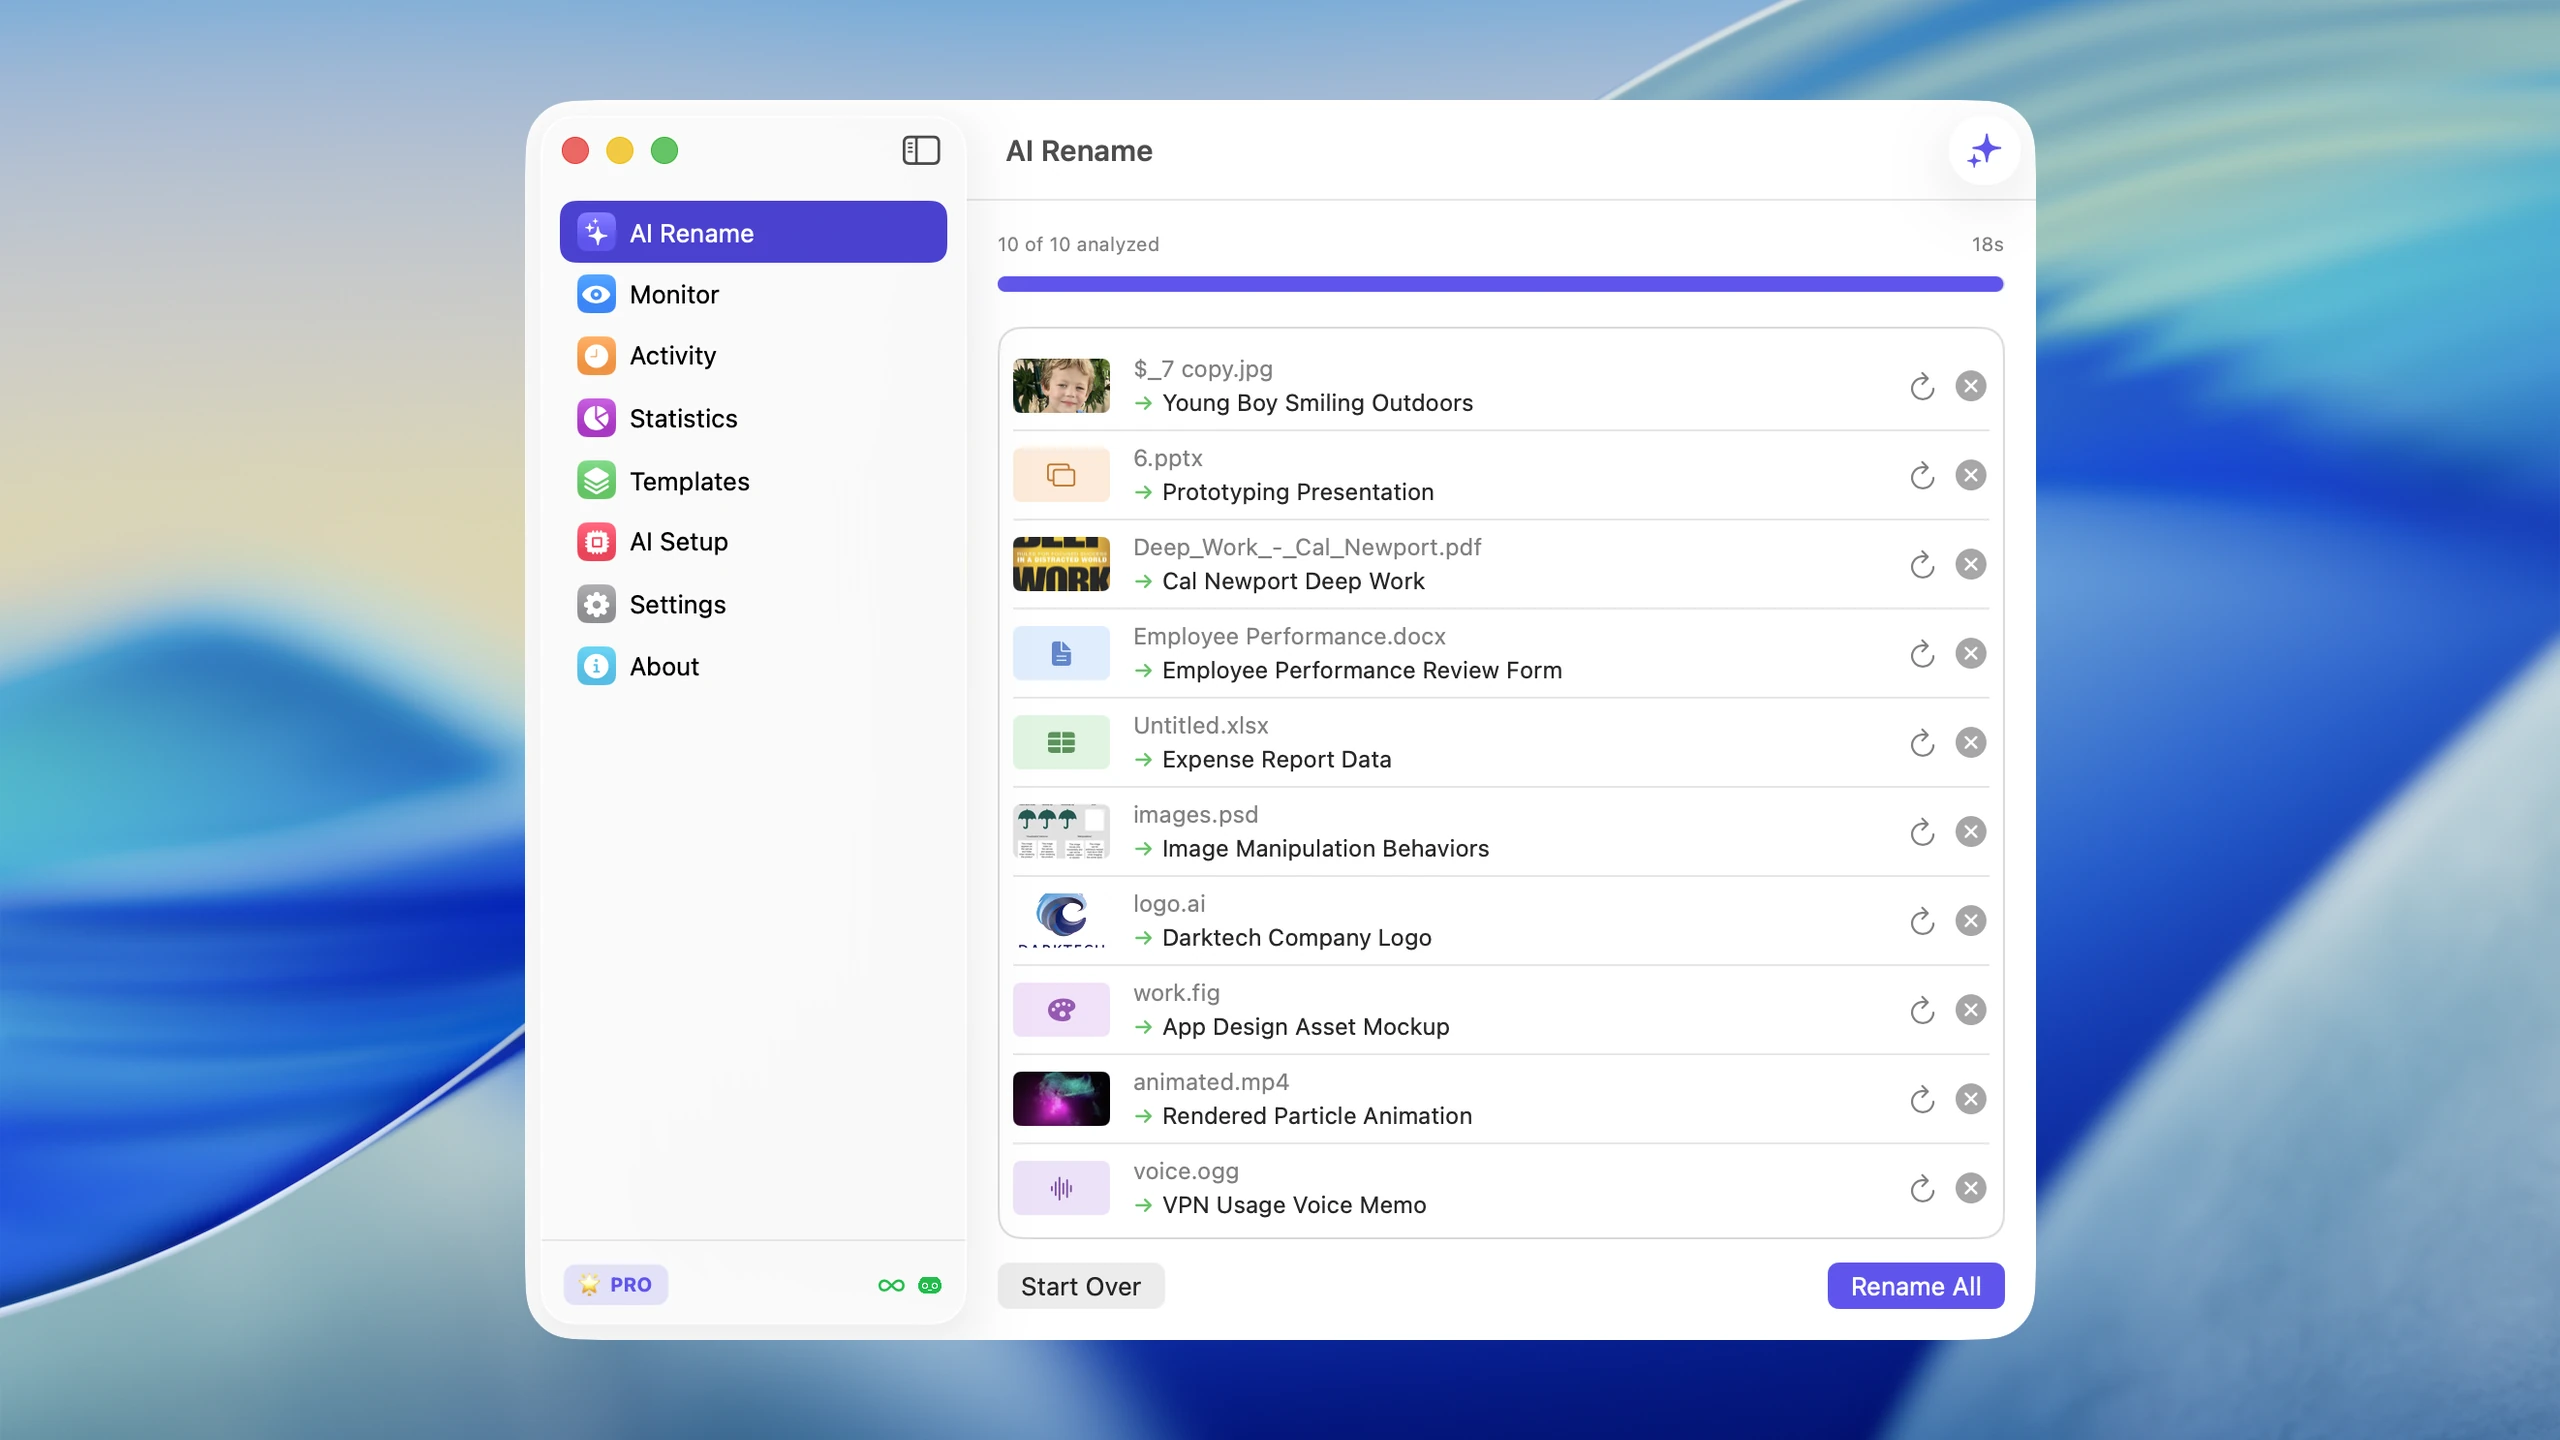The height and width of the screenshot is (1440, 2560).
Task: Click the analysis progress bar
Action: pyautogui.click(x=1500, y=284)
